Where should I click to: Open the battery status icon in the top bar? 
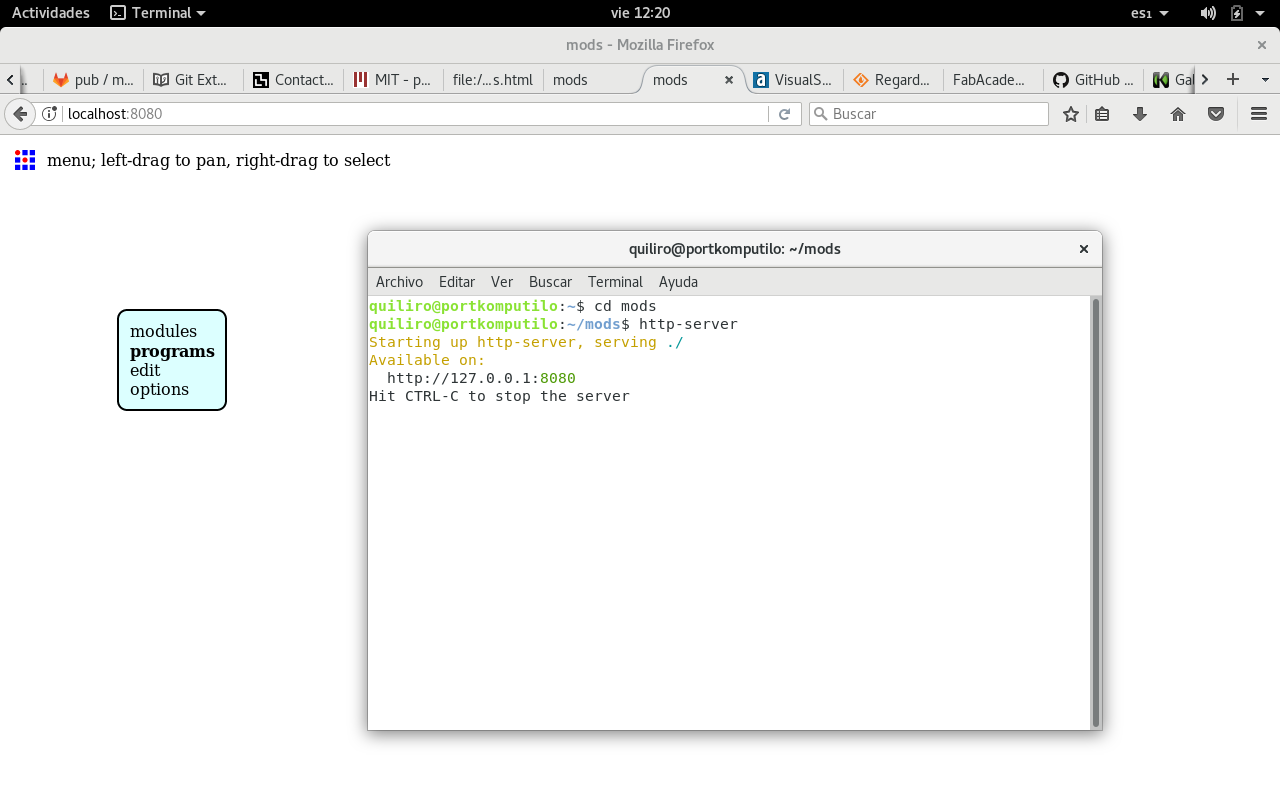[1237, 13]
